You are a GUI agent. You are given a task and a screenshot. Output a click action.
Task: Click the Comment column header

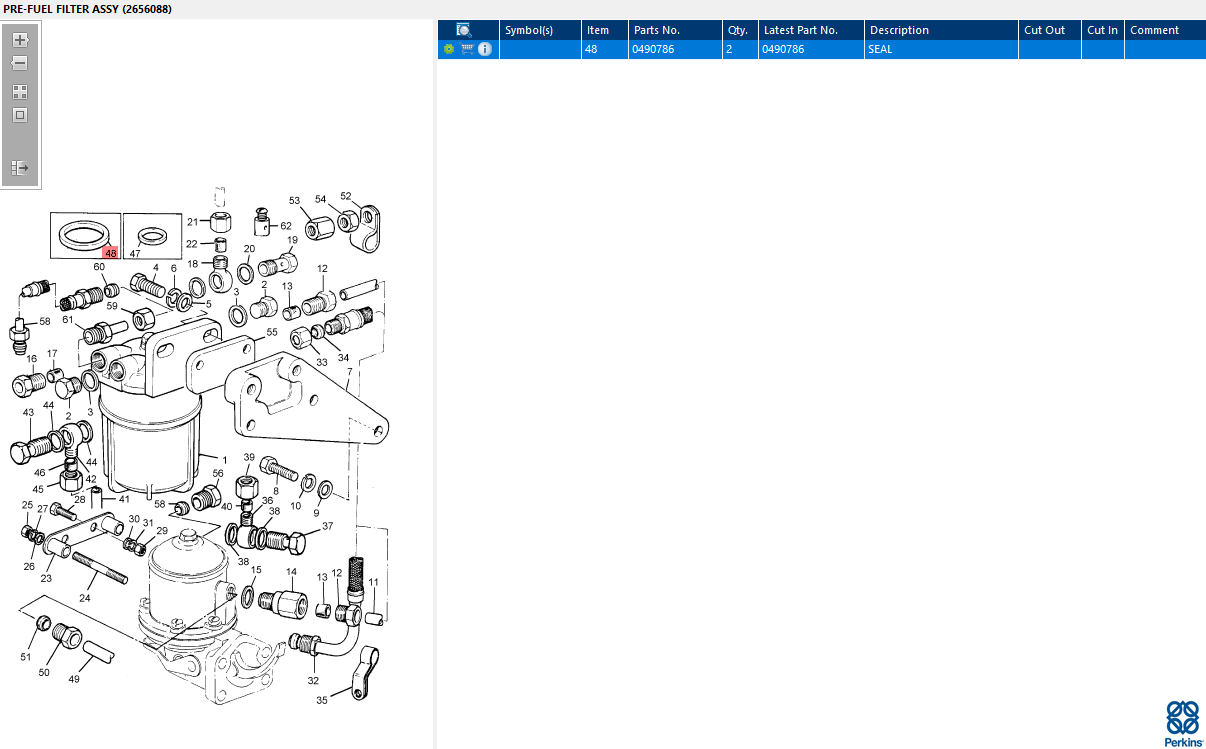pyautogui.click(x=1165, y=30)
